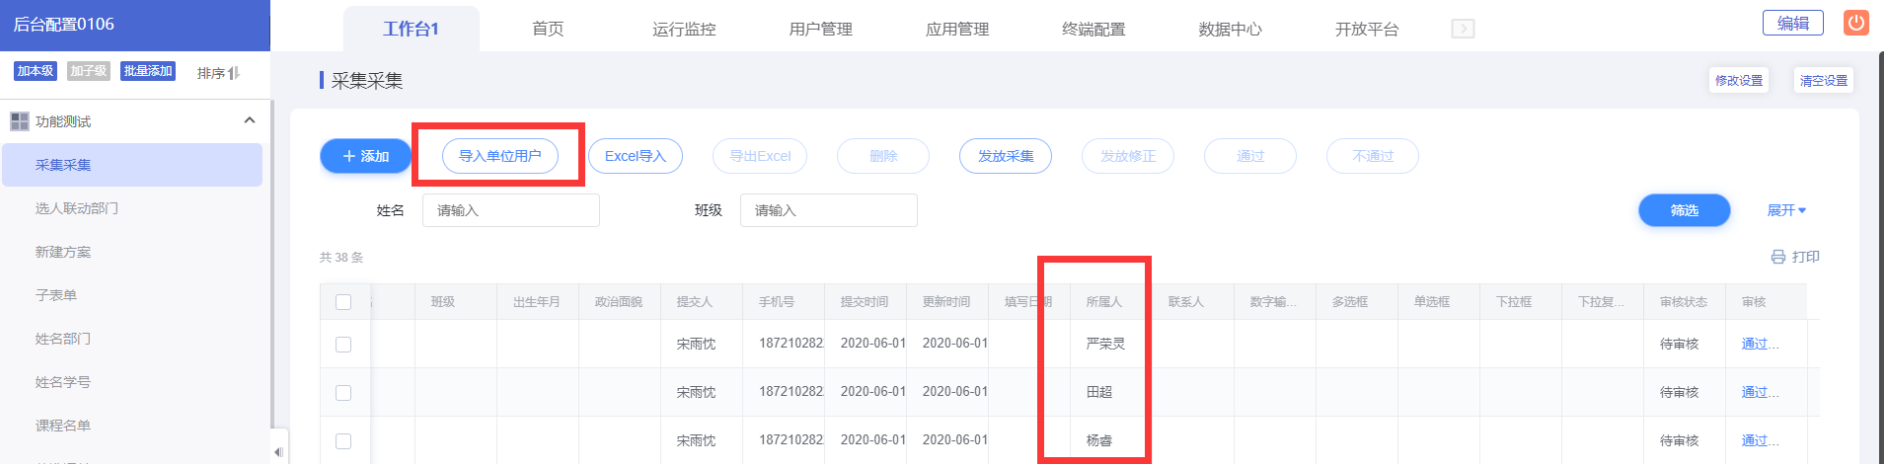The height and width of the screenshot is (464, 1884).
Task: Click the 加子级 button
Action: (x=89, y=71)
